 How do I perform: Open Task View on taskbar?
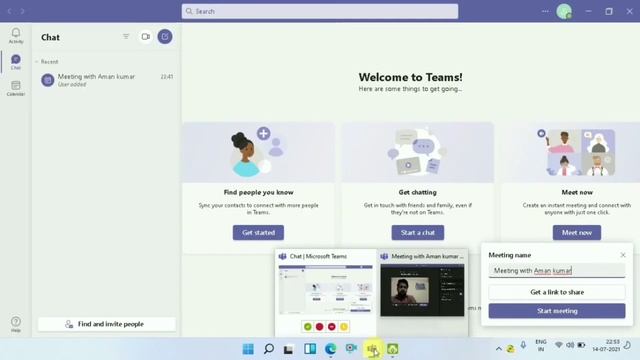[x=289, y=349]
